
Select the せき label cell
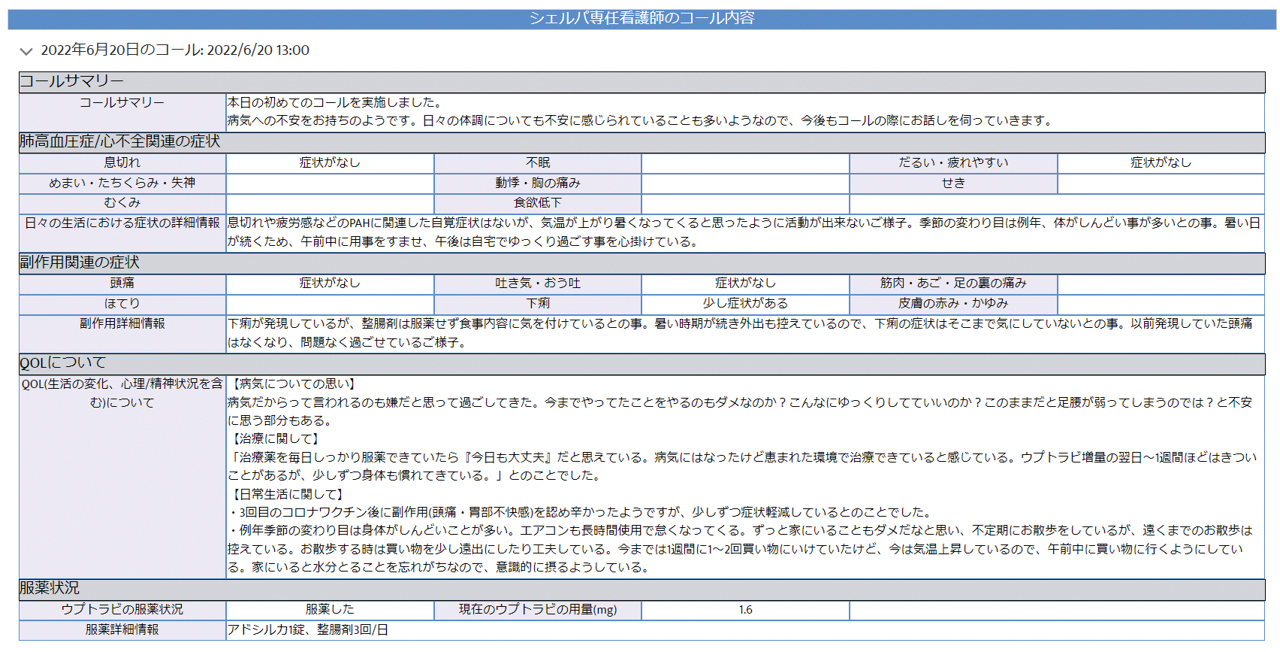coord(953,183)
